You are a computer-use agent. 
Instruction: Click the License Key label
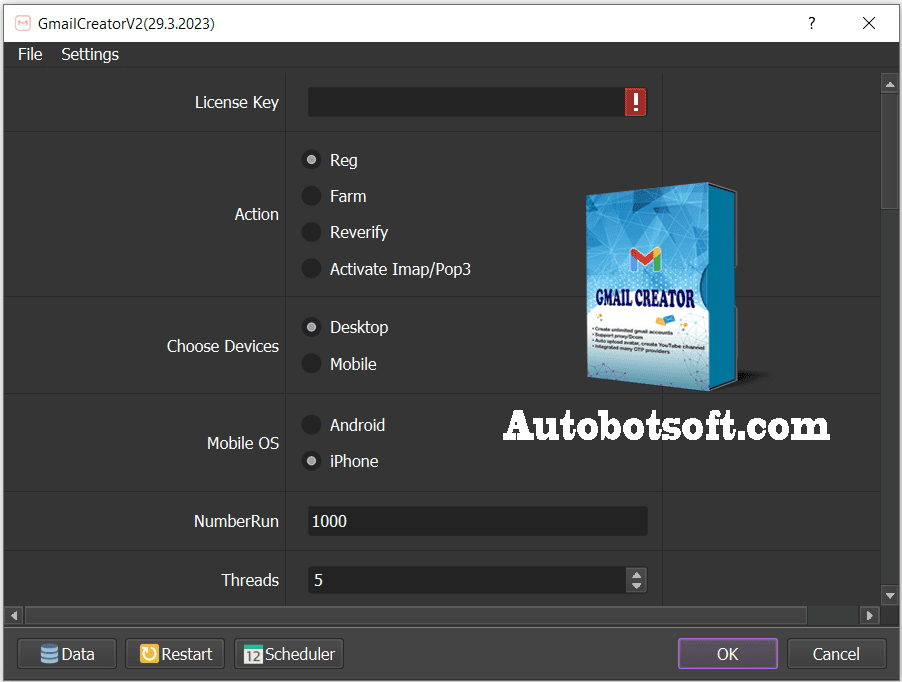tap(236, 102)
